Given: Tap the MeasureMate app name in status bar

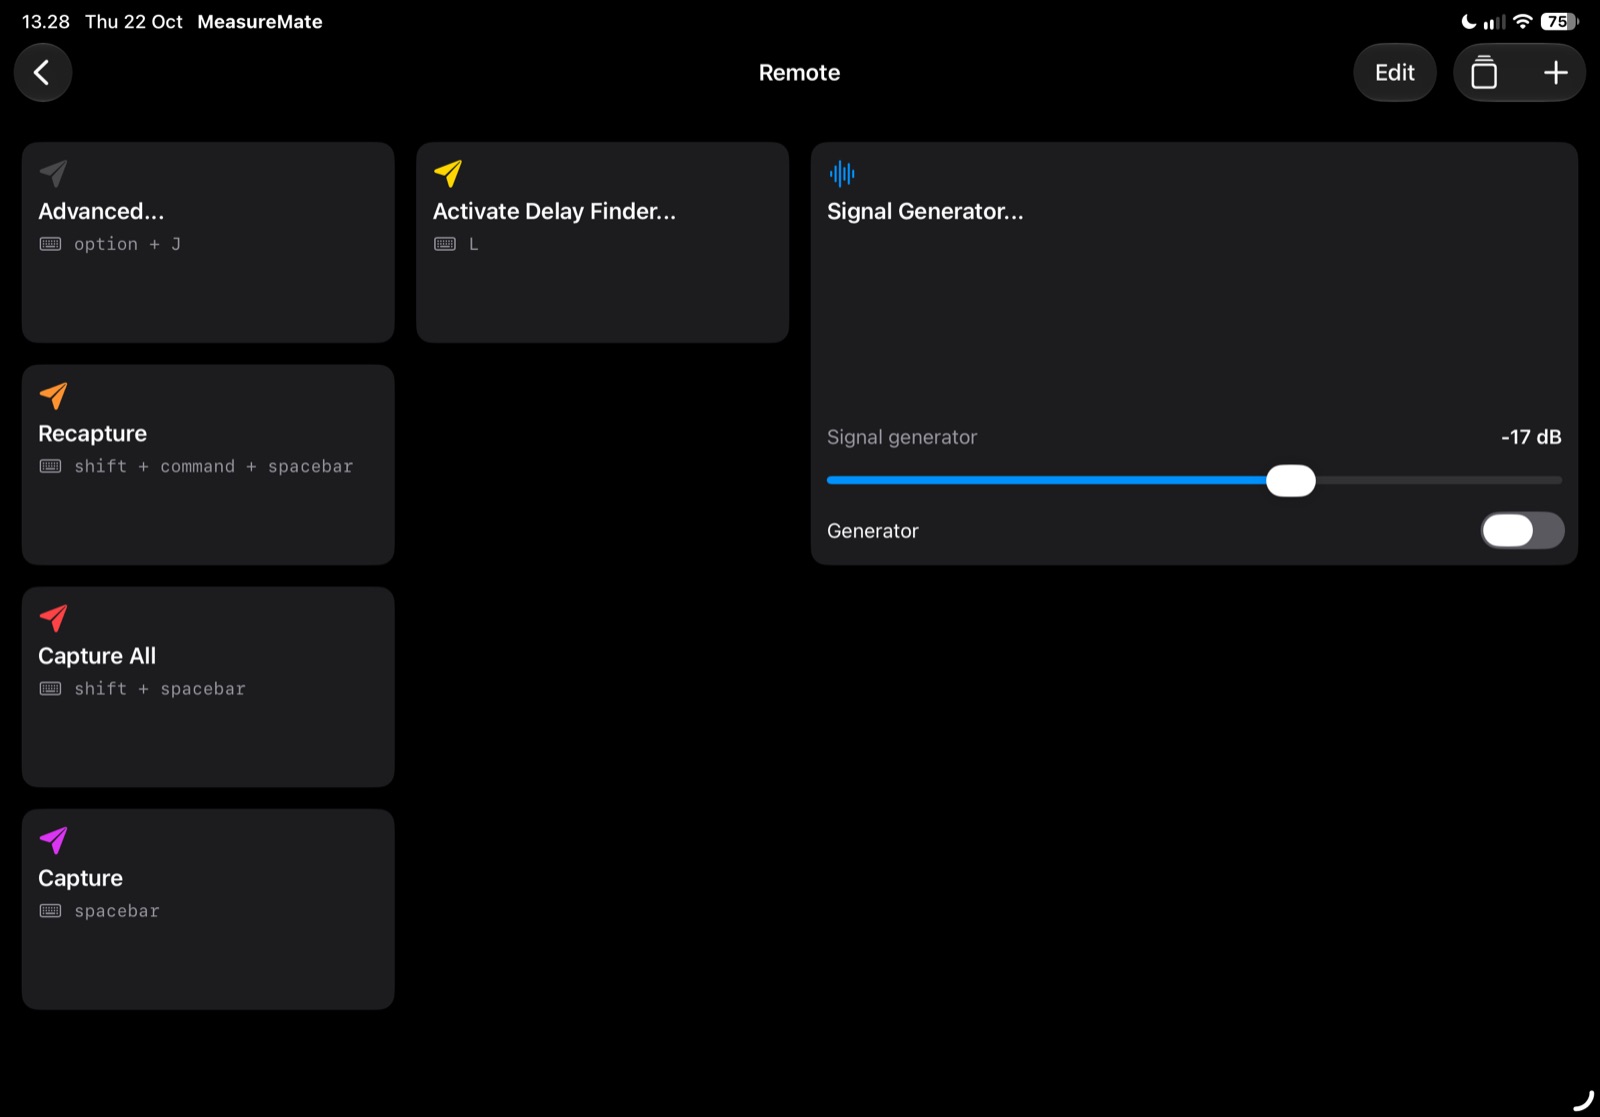Looking at the screenshot, I should click(260, 21).
